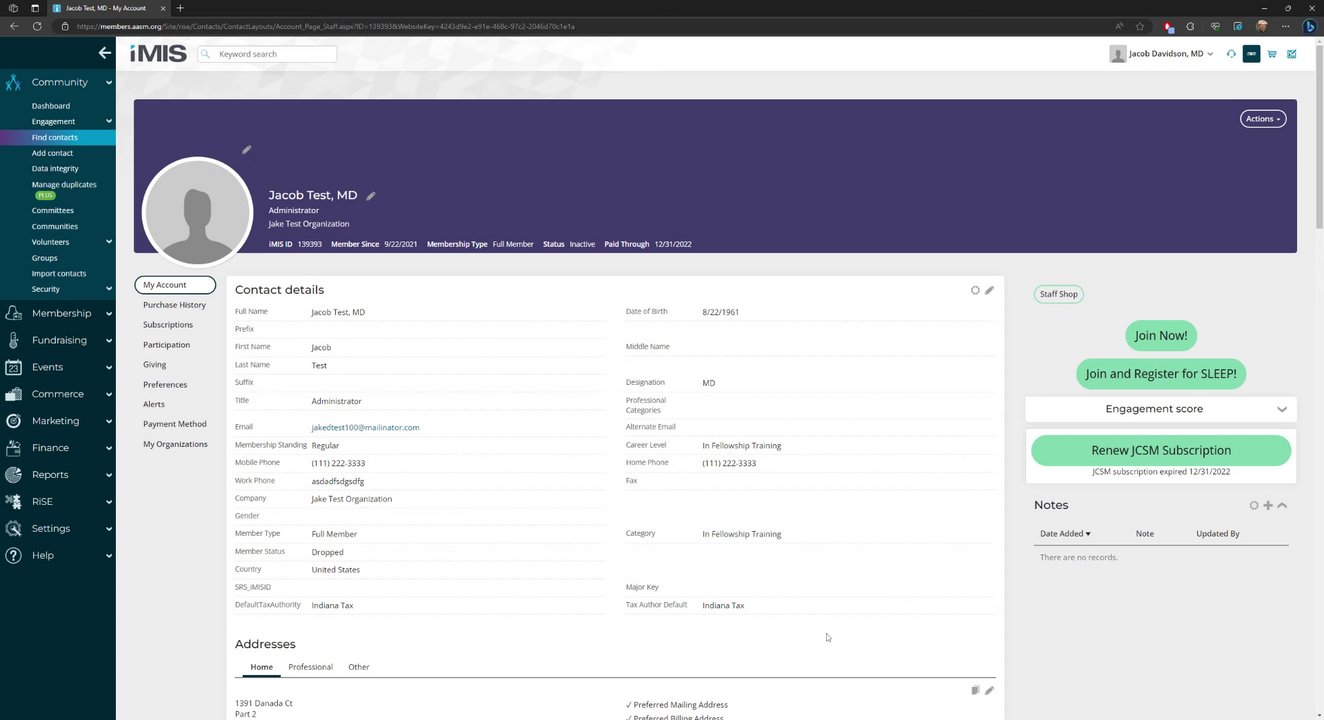Screen dimensions: 1324x720
Task: Open the RiSE section icon
Action: tap(13, 501)
